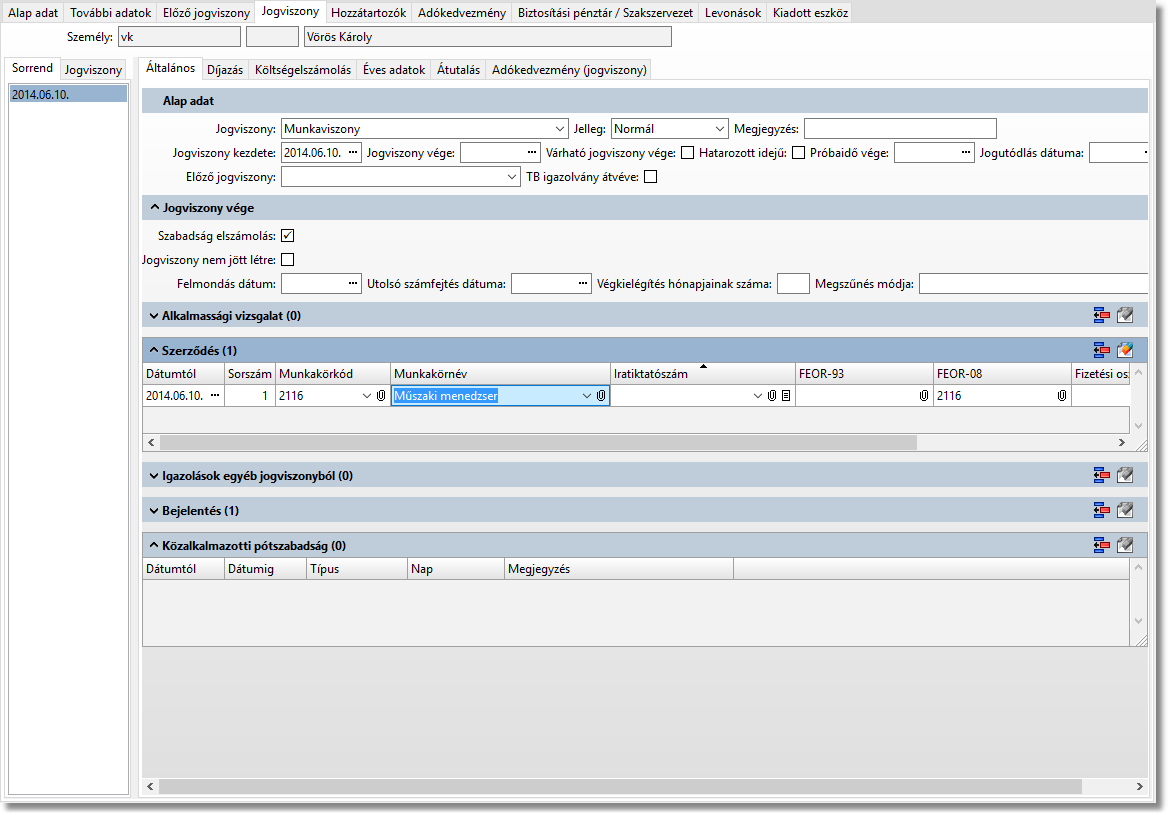Image resolution: width=1168 pixels, height=815 pixels.
Task: Click the Munkakörnév column header to sort
Action: coord(500,373)
